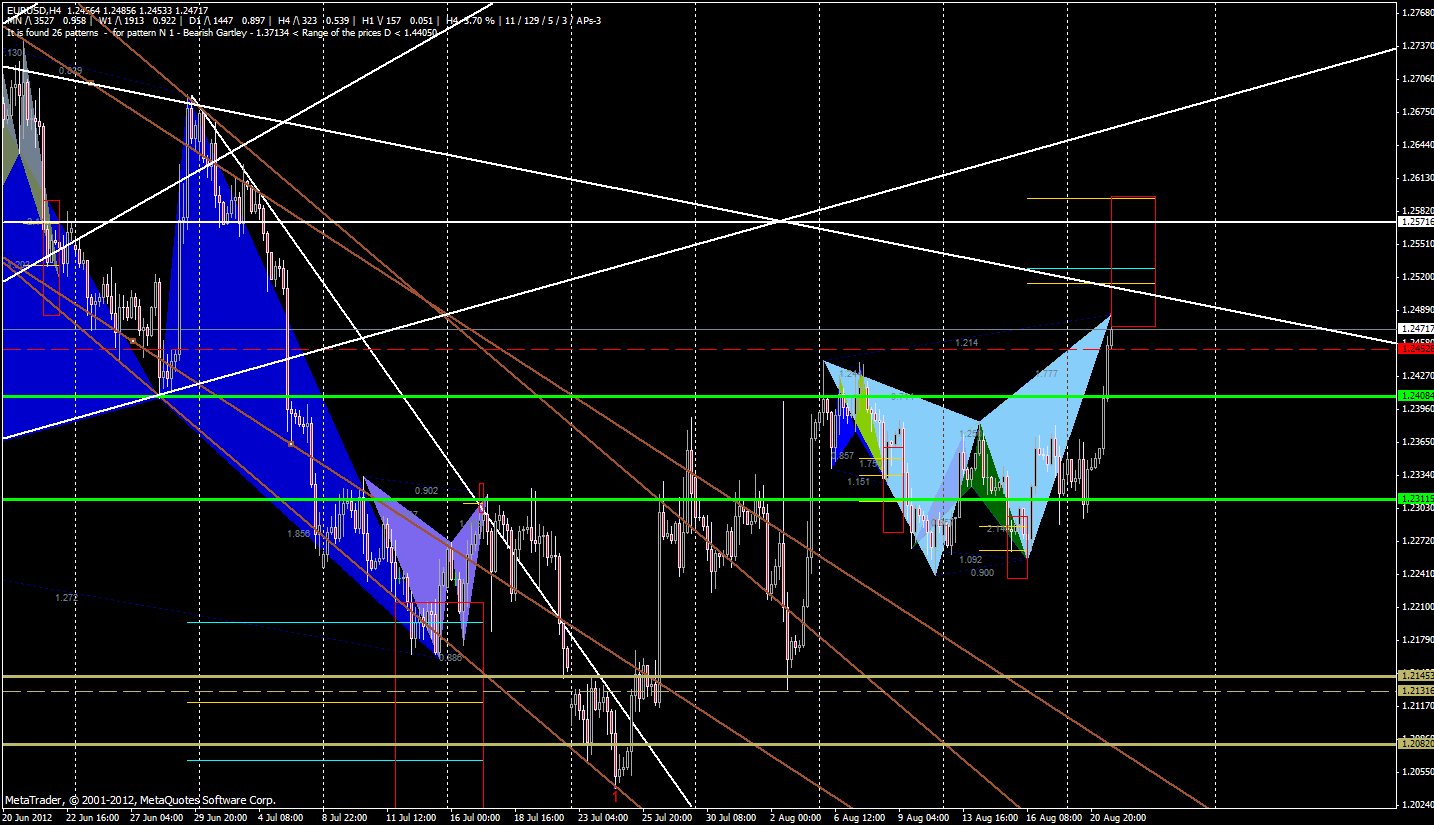Image resolution: width=1434 pixels, height=825 pixels.
Task: Click the 1.26750 price axis label
Action: 1416,112
